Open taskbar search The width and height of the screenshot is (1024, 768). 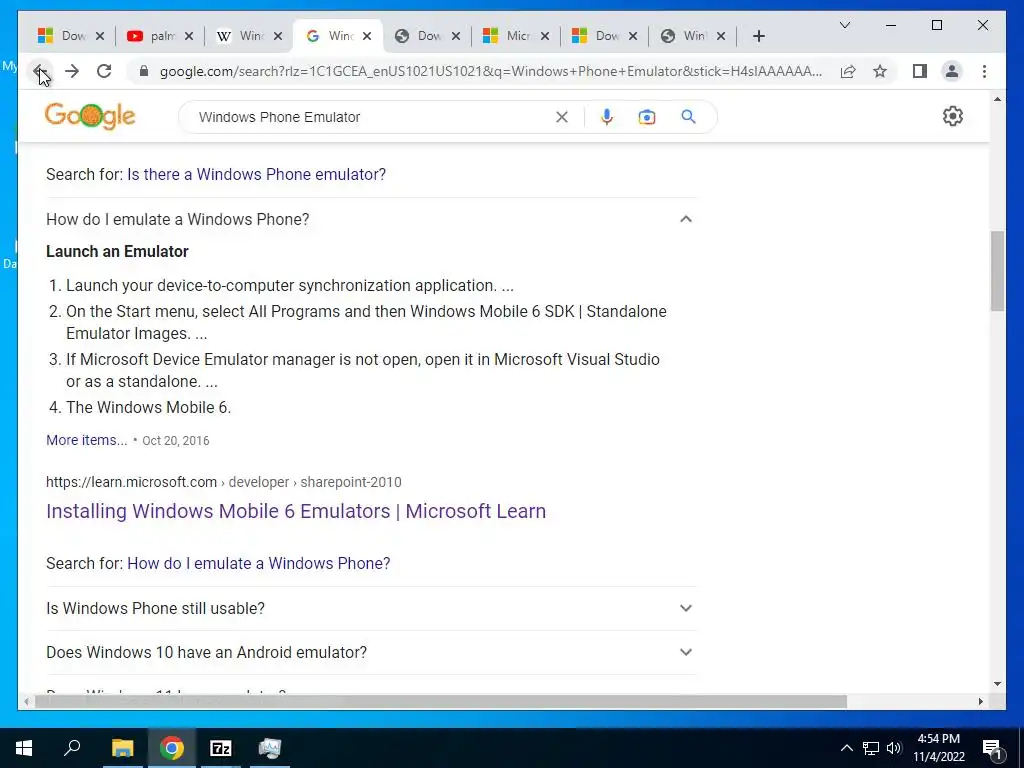click(72, 748)
